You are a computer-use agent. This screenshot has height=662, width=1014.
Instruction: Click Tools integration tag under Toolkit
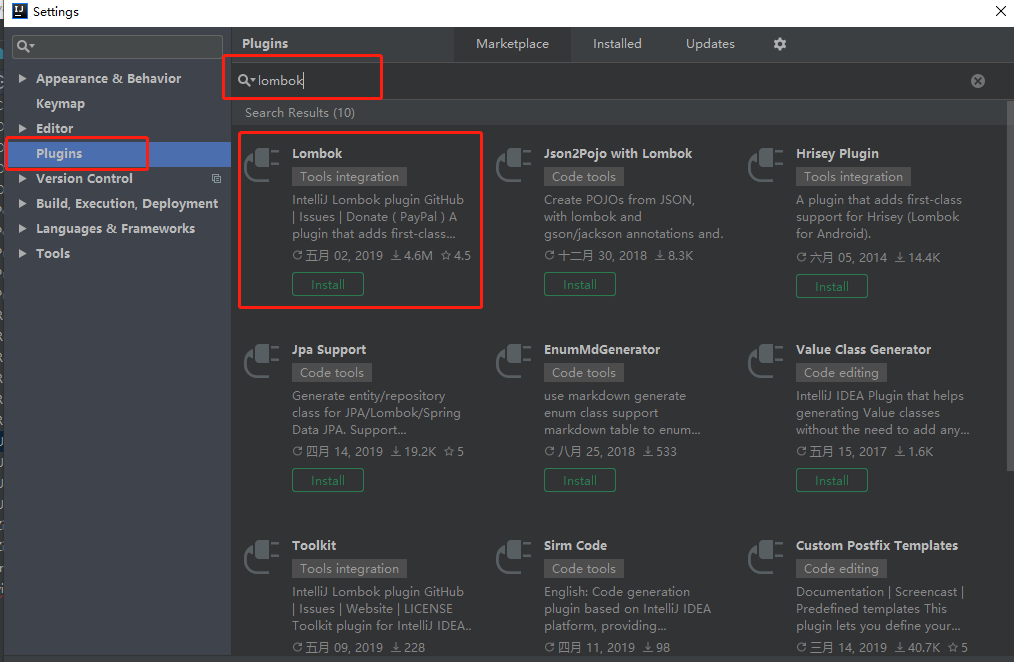point(349,568)
